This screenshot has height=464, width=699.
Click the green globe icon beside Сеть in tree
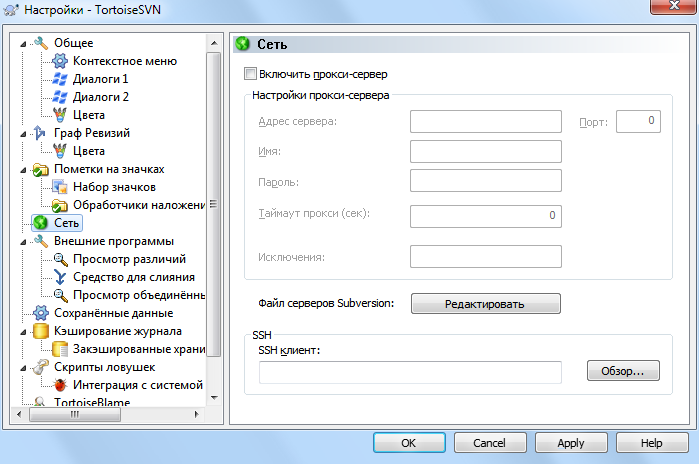click(41, 223)
